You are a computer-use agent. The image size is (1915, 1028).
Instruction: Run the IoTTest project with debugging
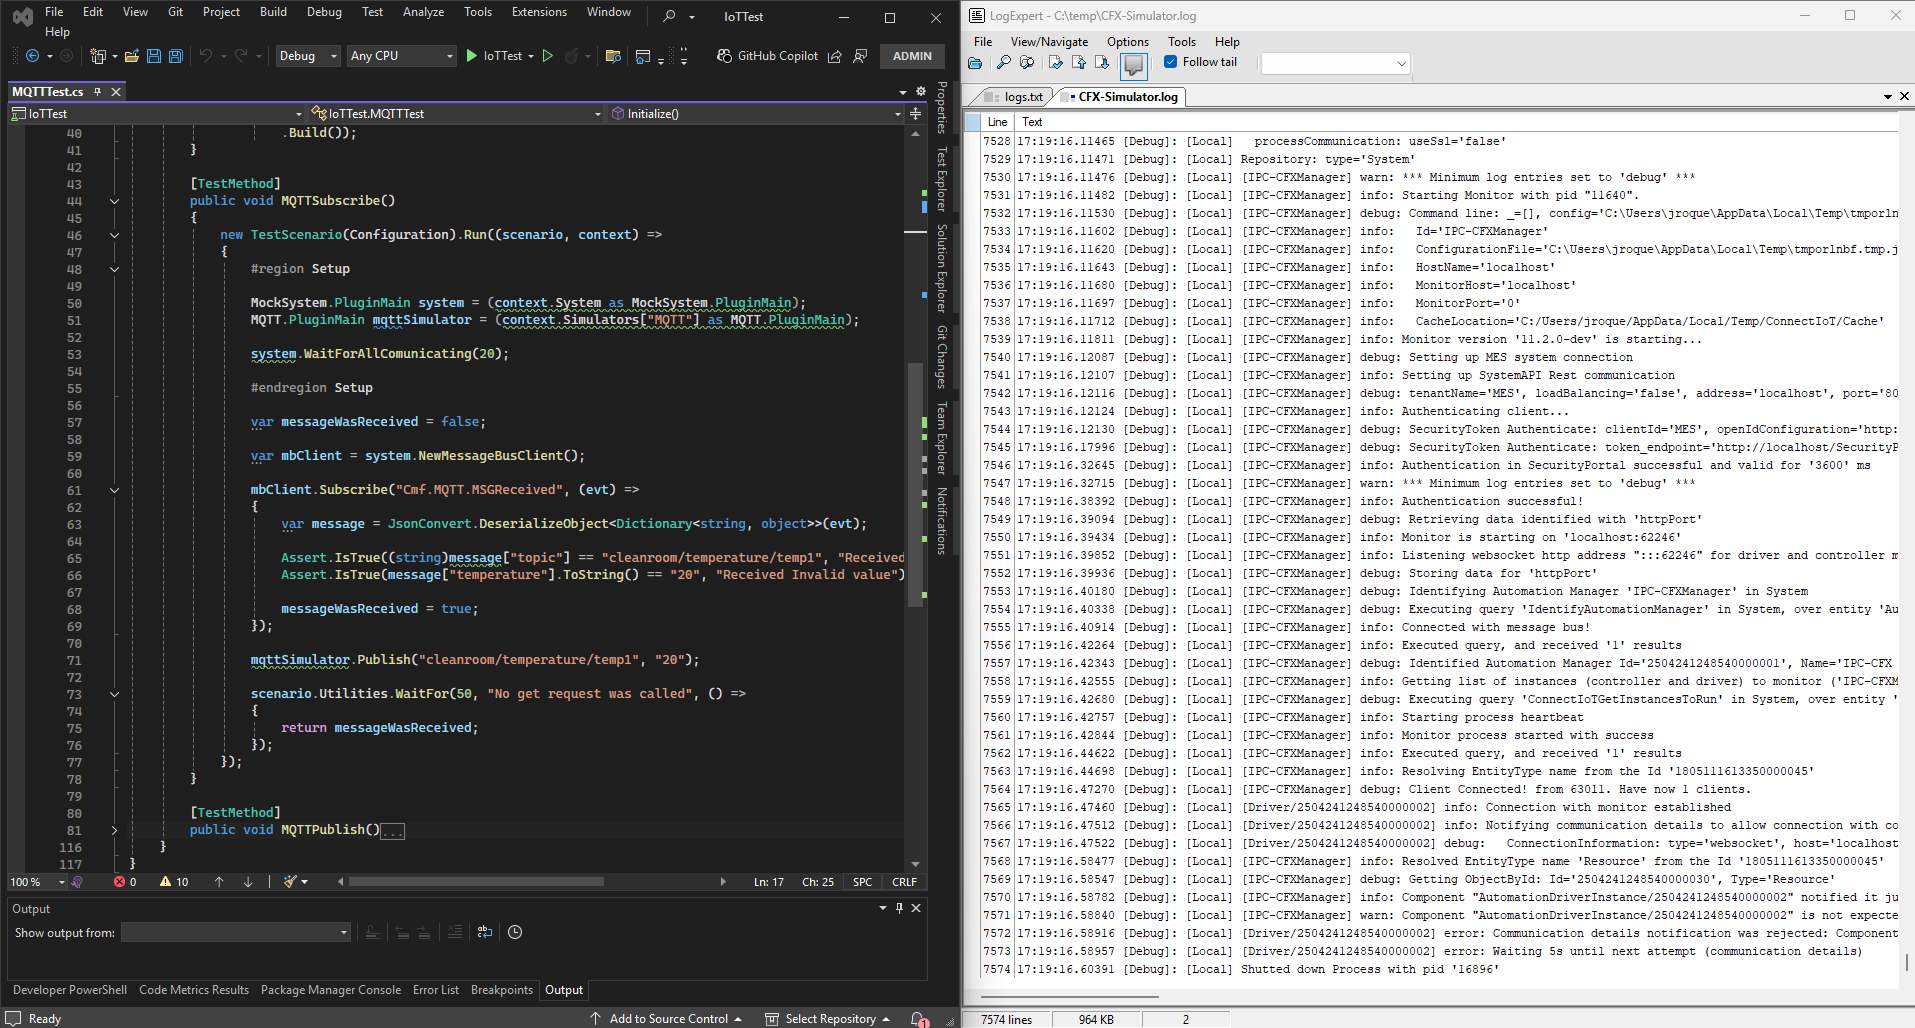(472, 56)
